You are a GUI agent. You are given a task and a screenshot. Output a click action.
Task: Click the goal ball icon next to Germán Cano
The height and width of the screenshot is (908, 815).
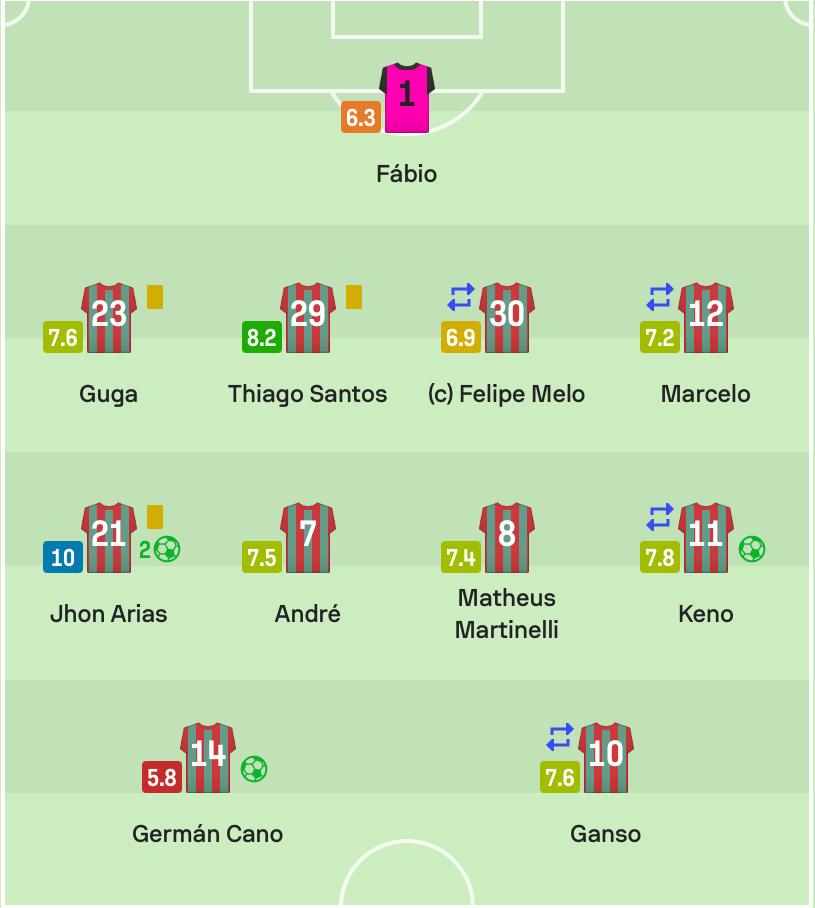(254, 769)
